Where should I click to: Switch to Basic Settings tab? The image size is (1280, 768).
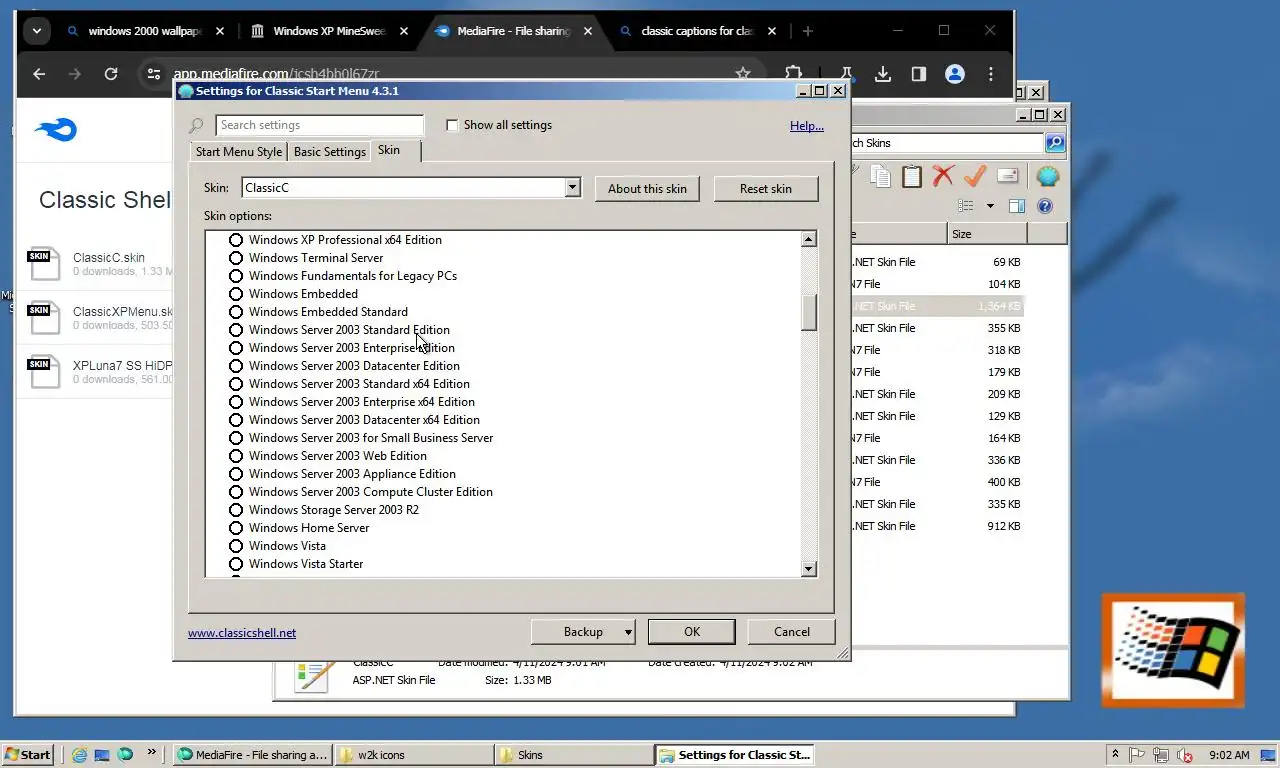[329, 152]
